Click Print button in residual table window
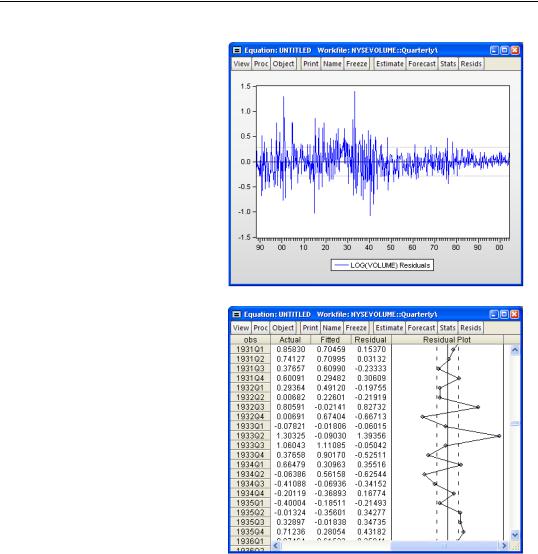 coord(310,328)
